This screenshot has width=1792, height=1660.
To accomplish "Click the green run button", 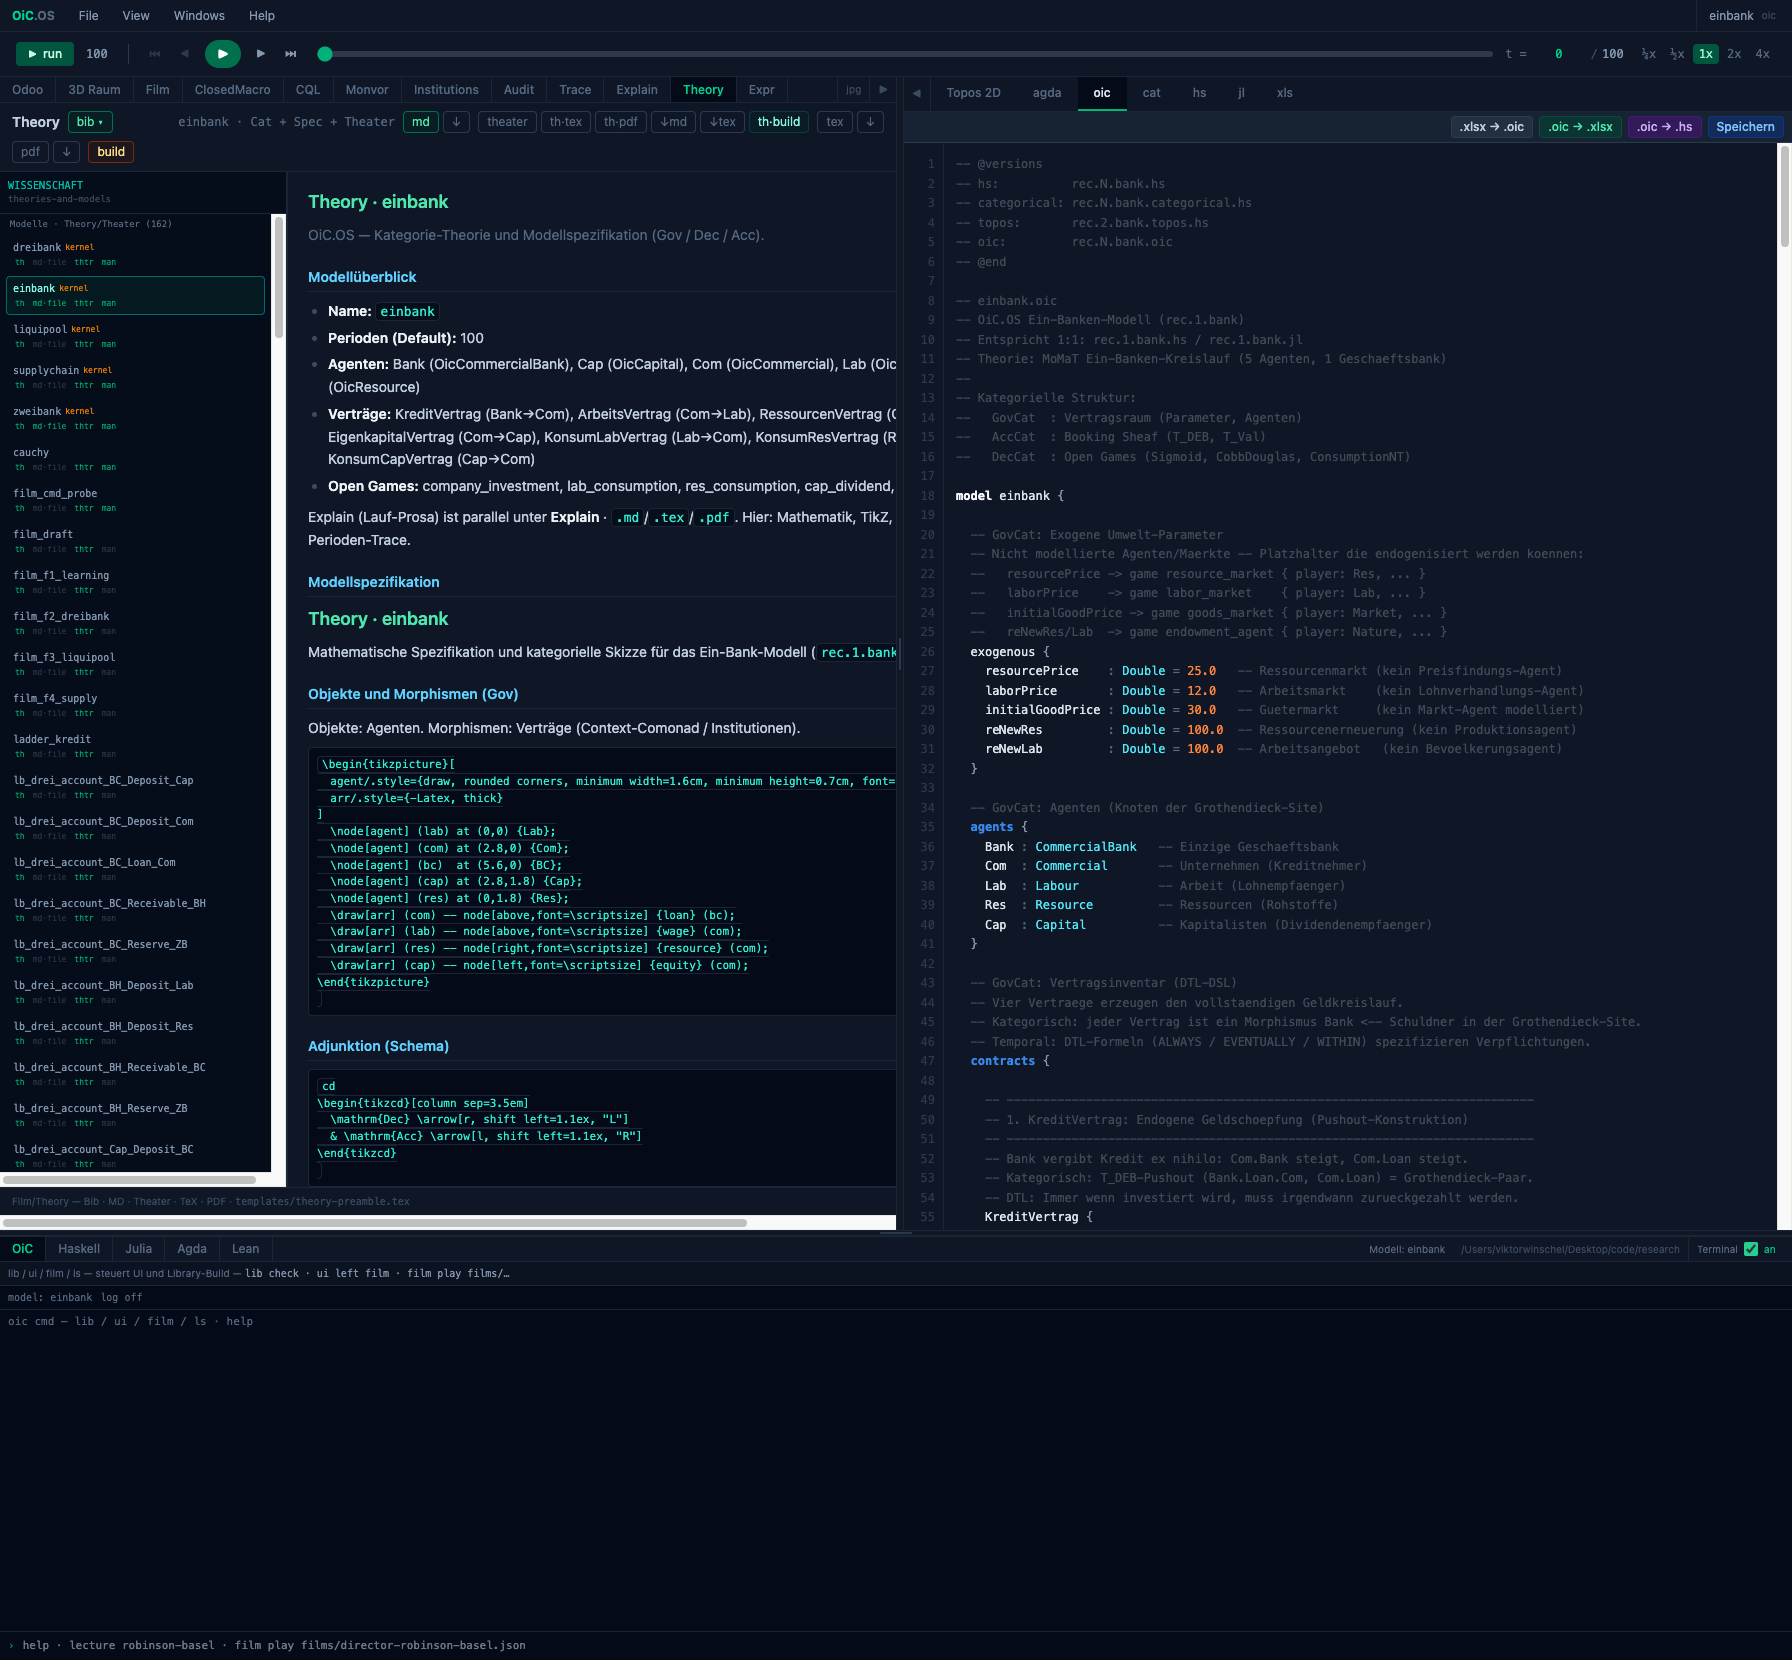I will pyautogui.click(x=45, y=54).
